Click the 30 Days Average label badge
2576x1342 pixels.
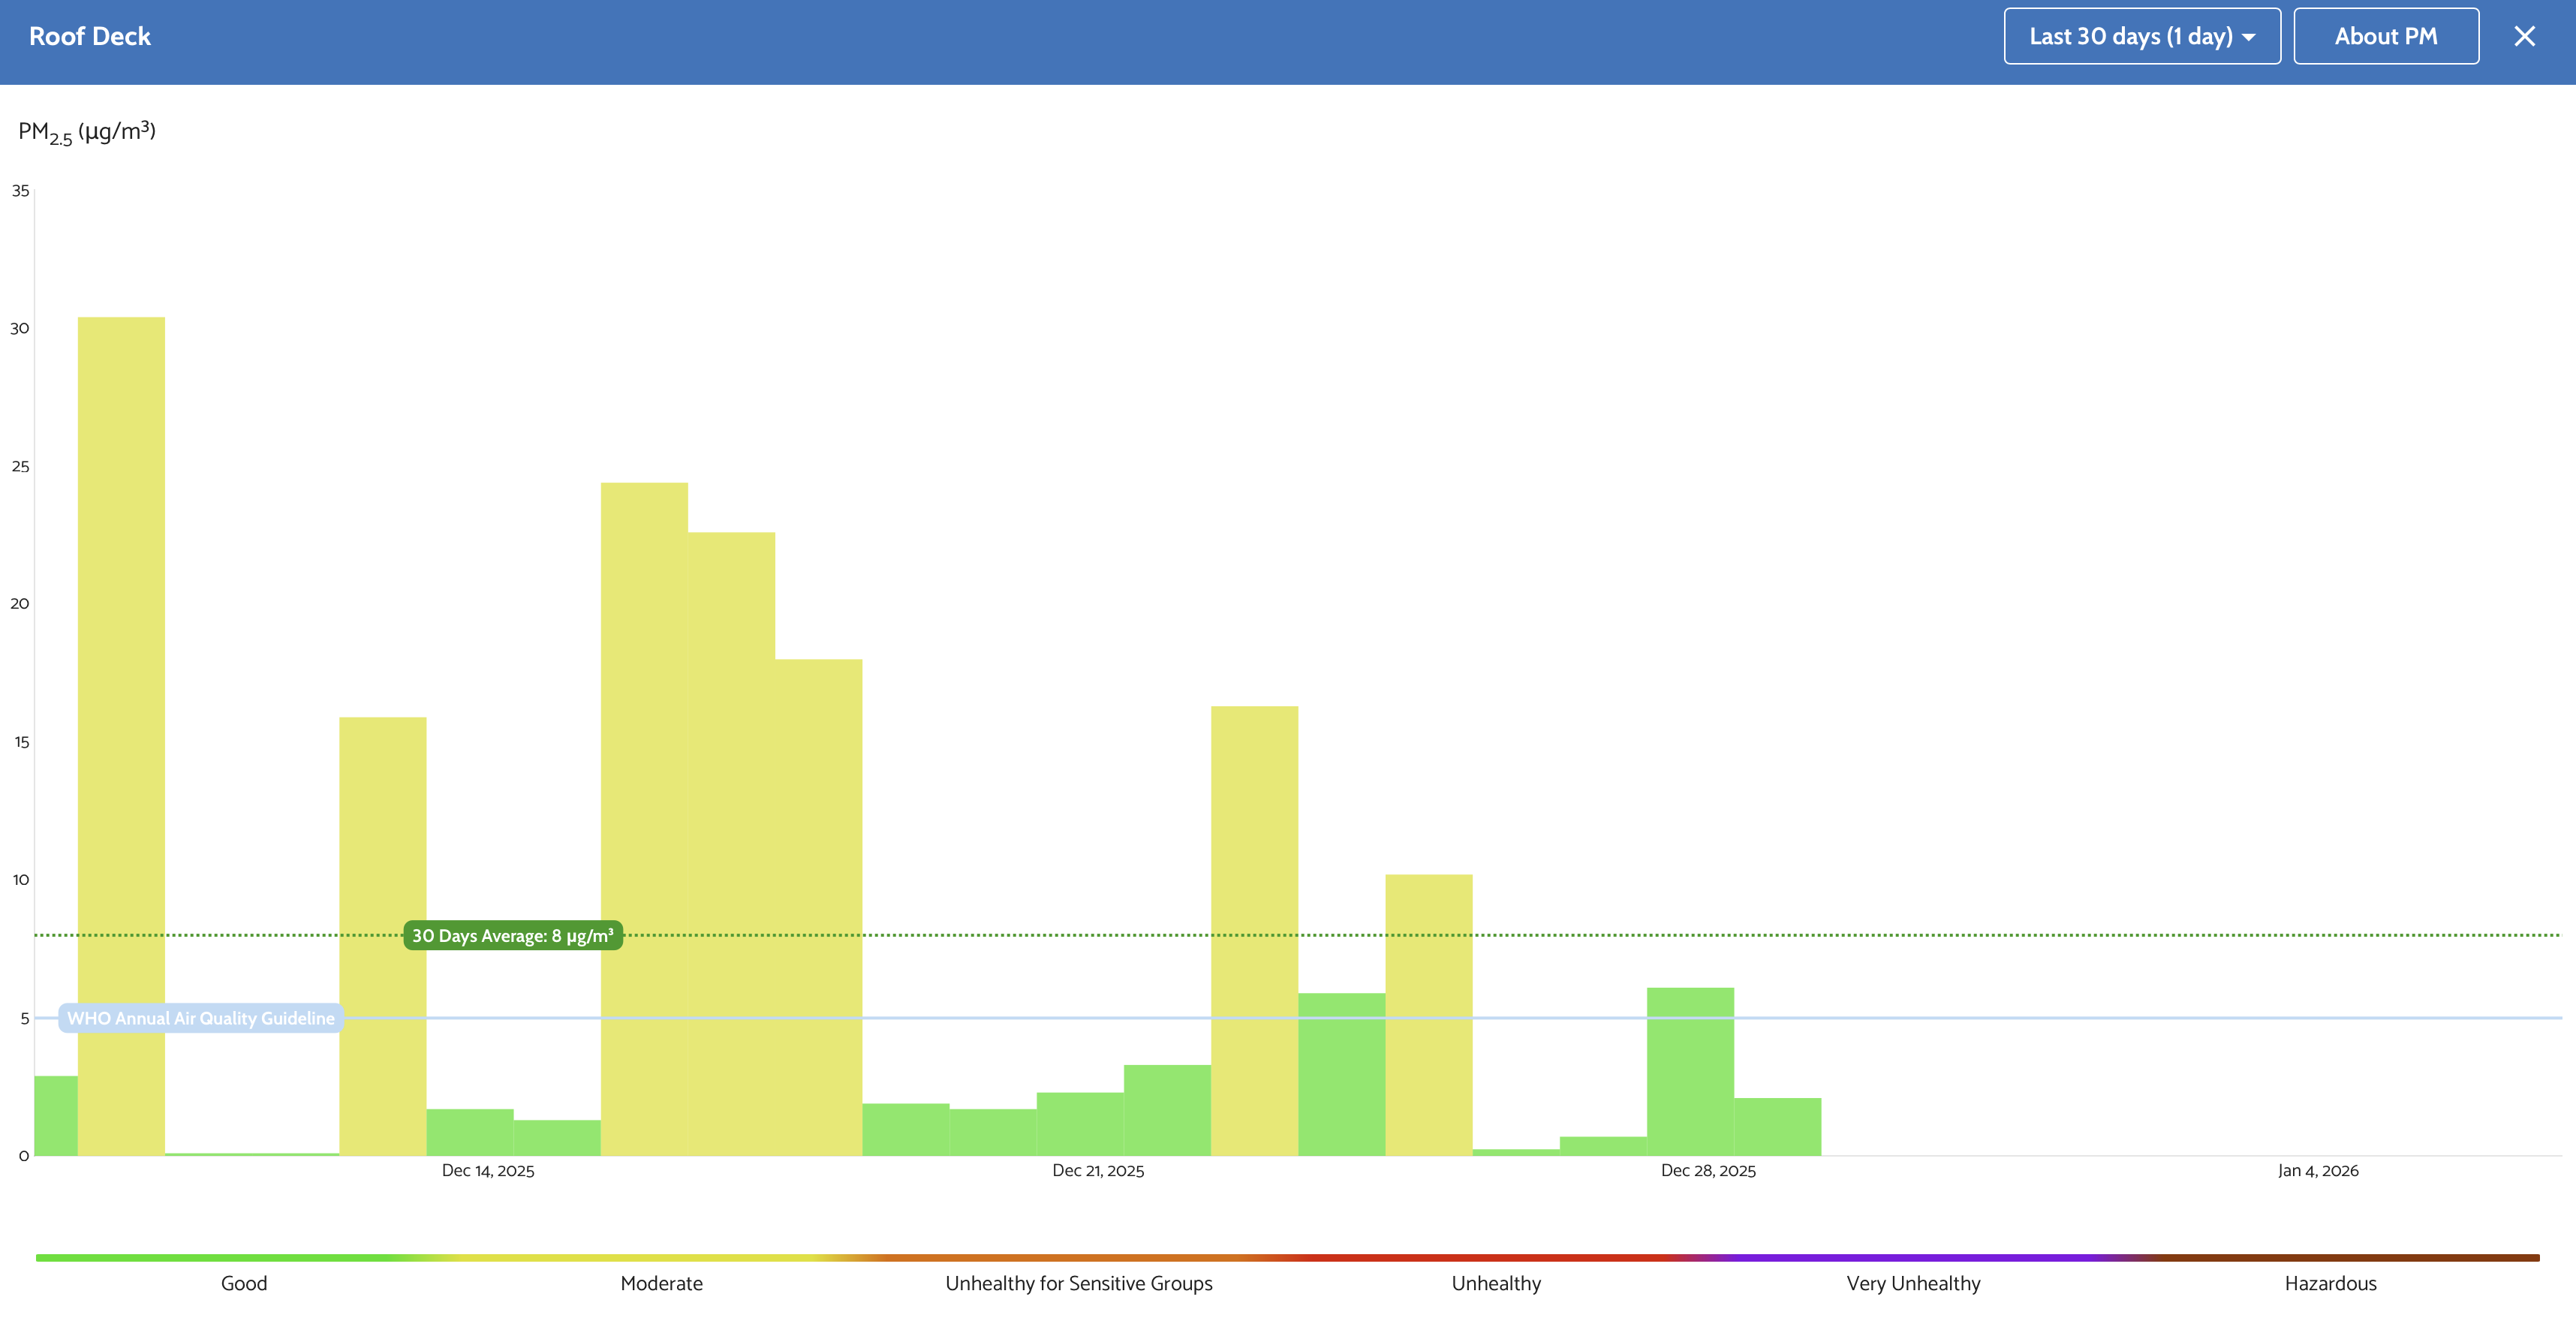point(512,936)
